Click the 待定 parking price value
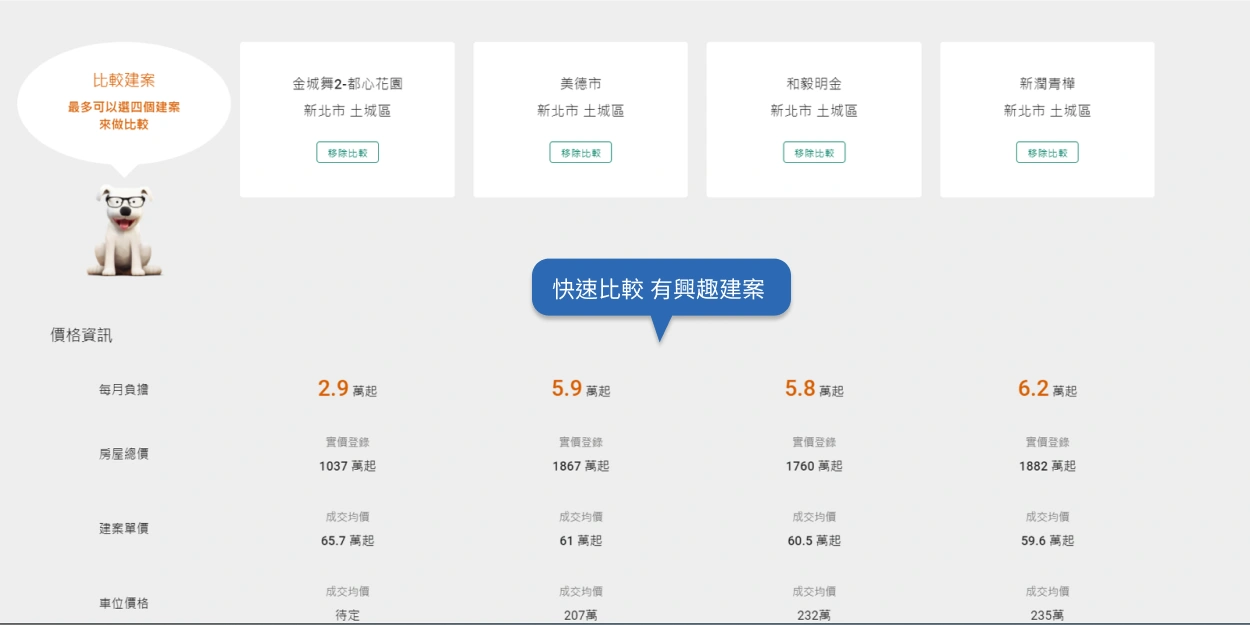This screenshot has width=1250, height=625. pos(347,615)
